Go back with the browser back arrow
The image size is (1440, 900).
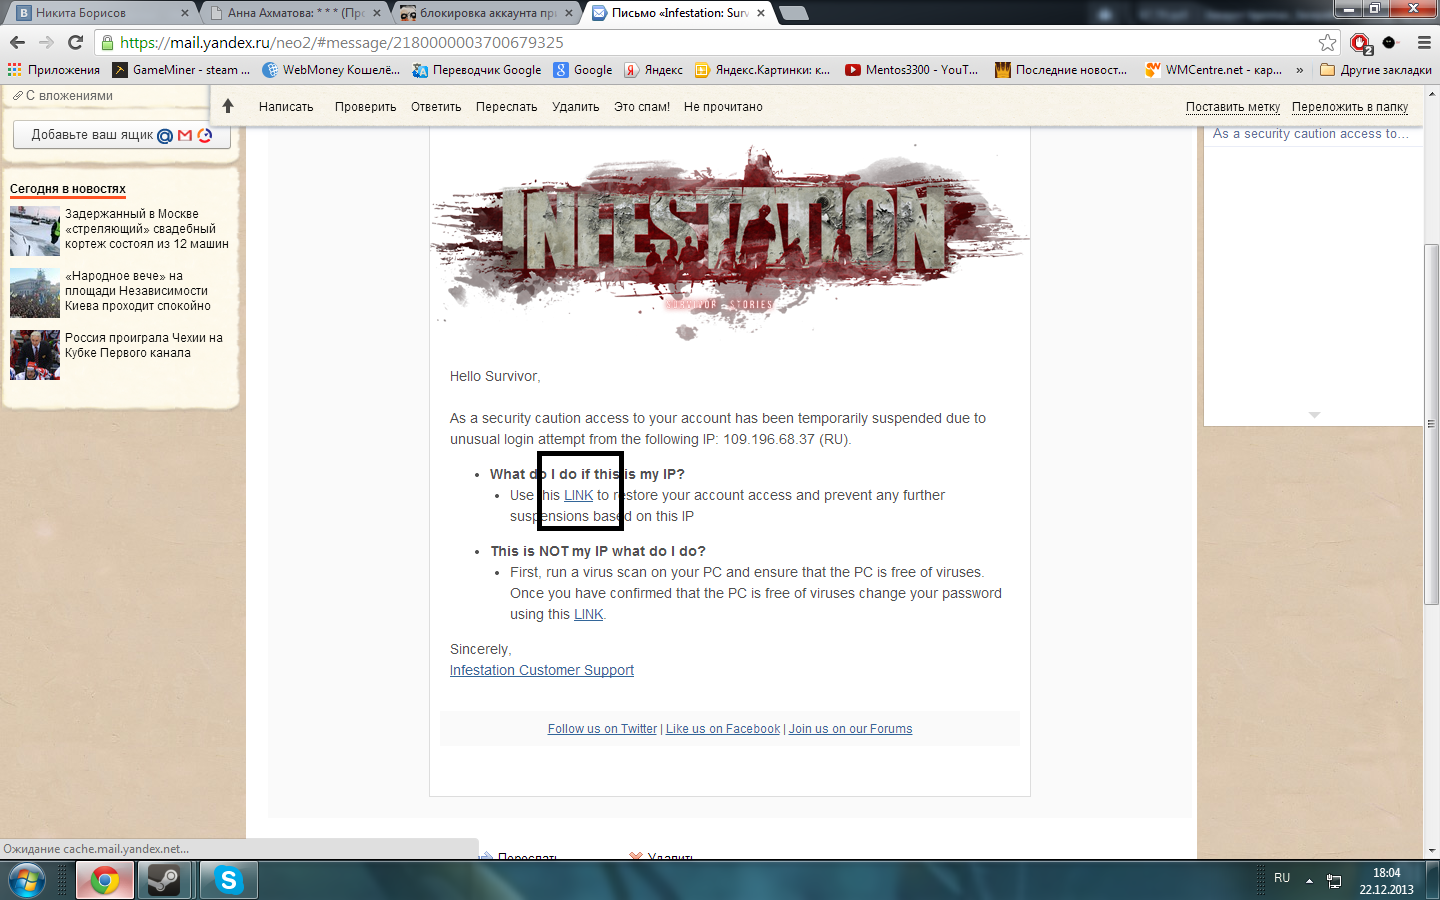tap(17, 42)
